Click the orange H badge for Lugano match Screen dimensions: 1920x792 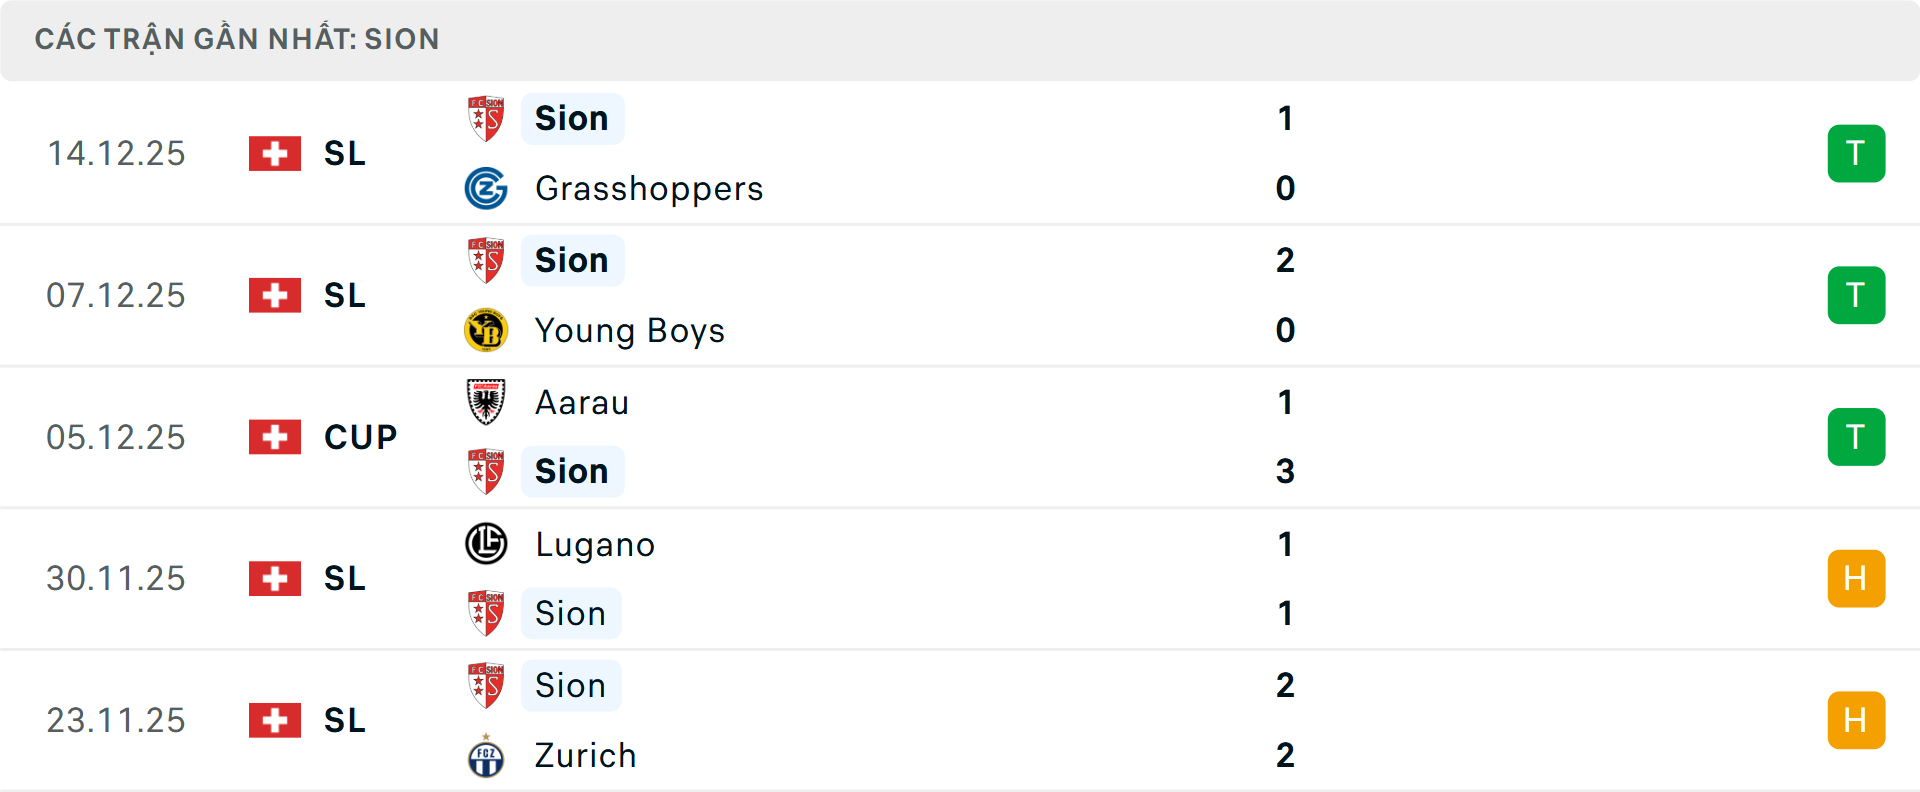(x=1856, y=579)
